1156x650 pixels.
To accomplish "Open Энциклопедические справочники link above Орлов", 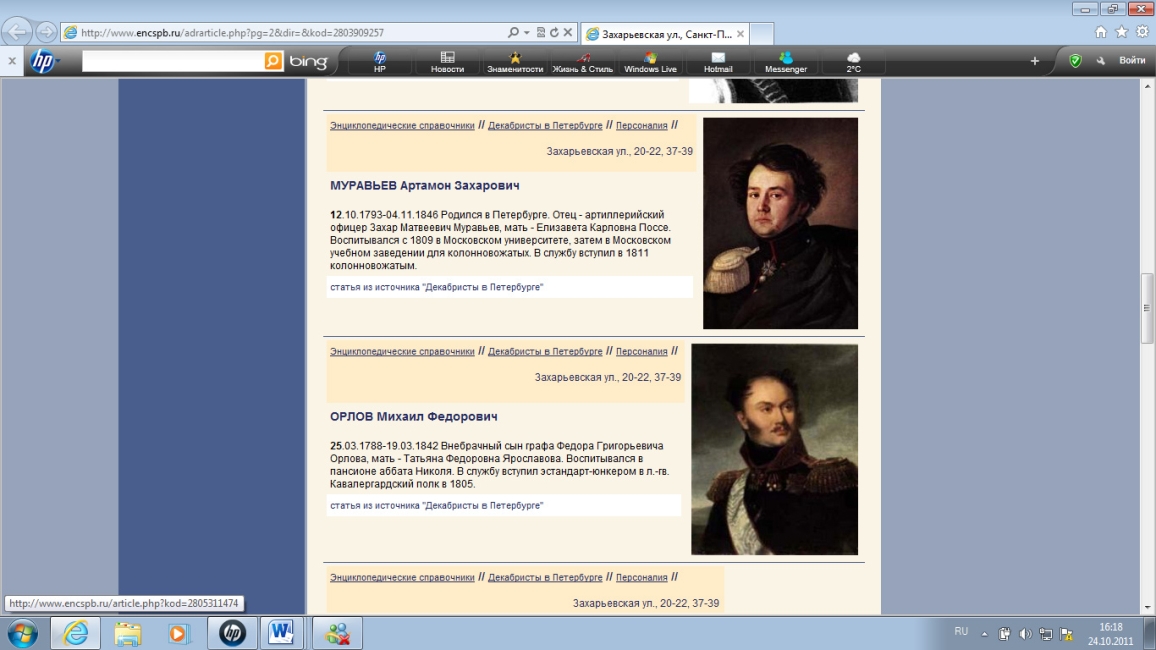I will coord(402,352).
